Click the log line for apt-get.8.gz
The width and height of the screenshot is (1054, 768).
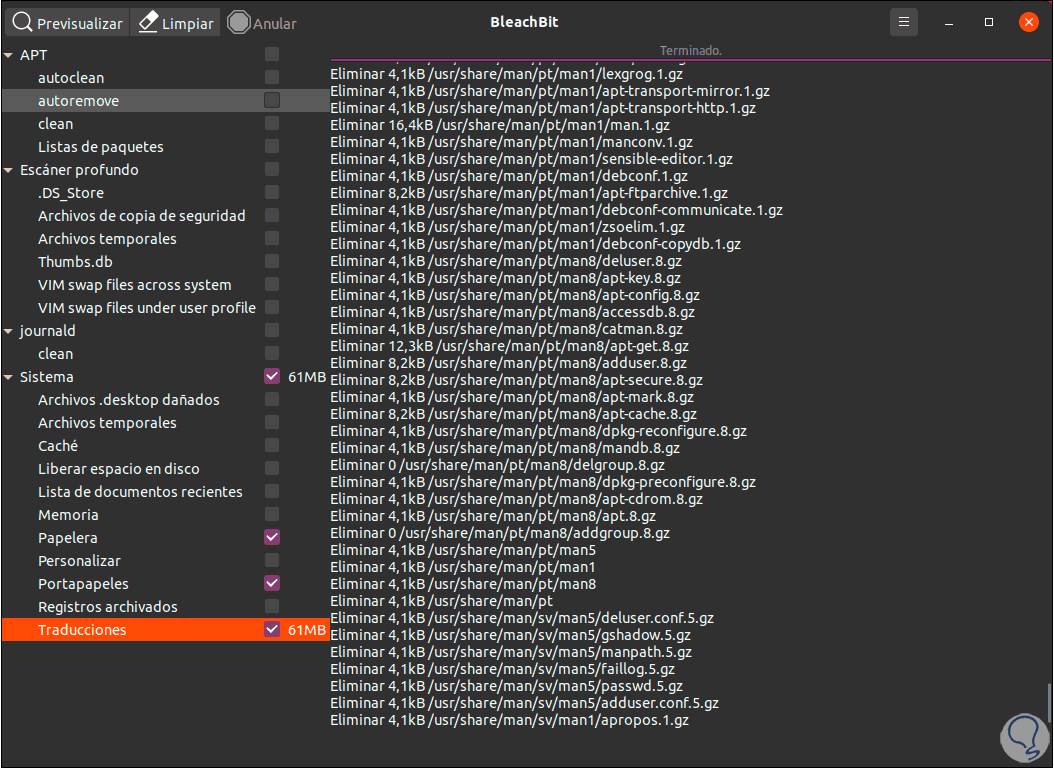pyautogui.click(x=510, y=346)
